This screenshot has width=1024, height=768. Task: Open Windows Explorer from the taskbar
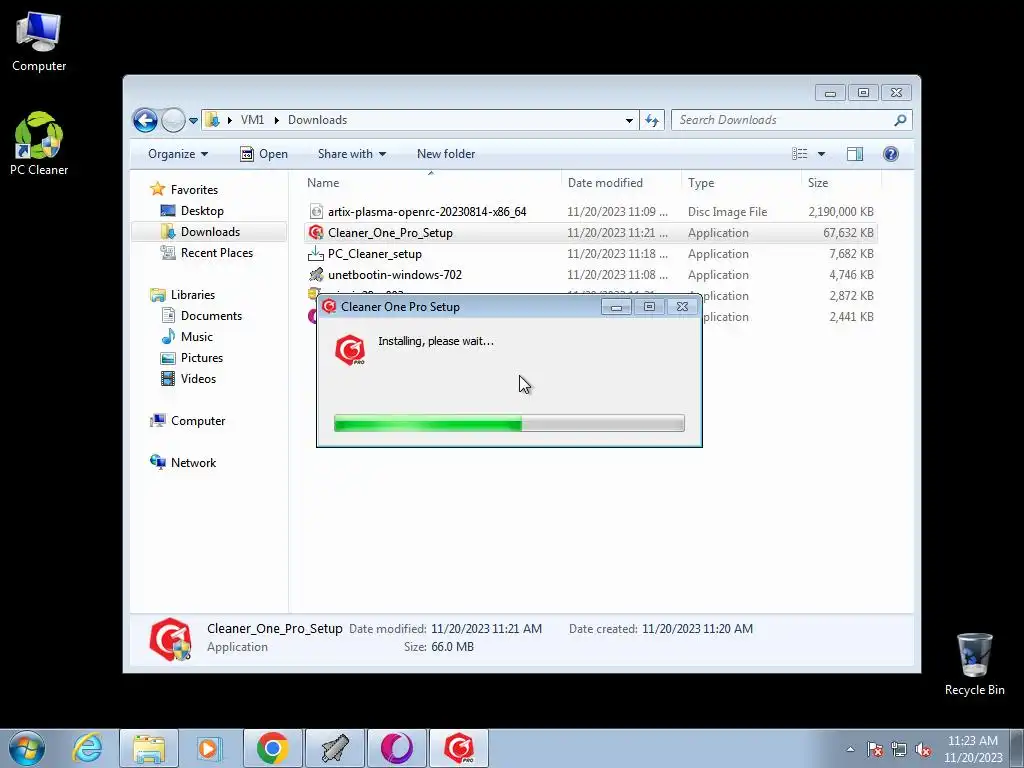(x=149, y=748)
